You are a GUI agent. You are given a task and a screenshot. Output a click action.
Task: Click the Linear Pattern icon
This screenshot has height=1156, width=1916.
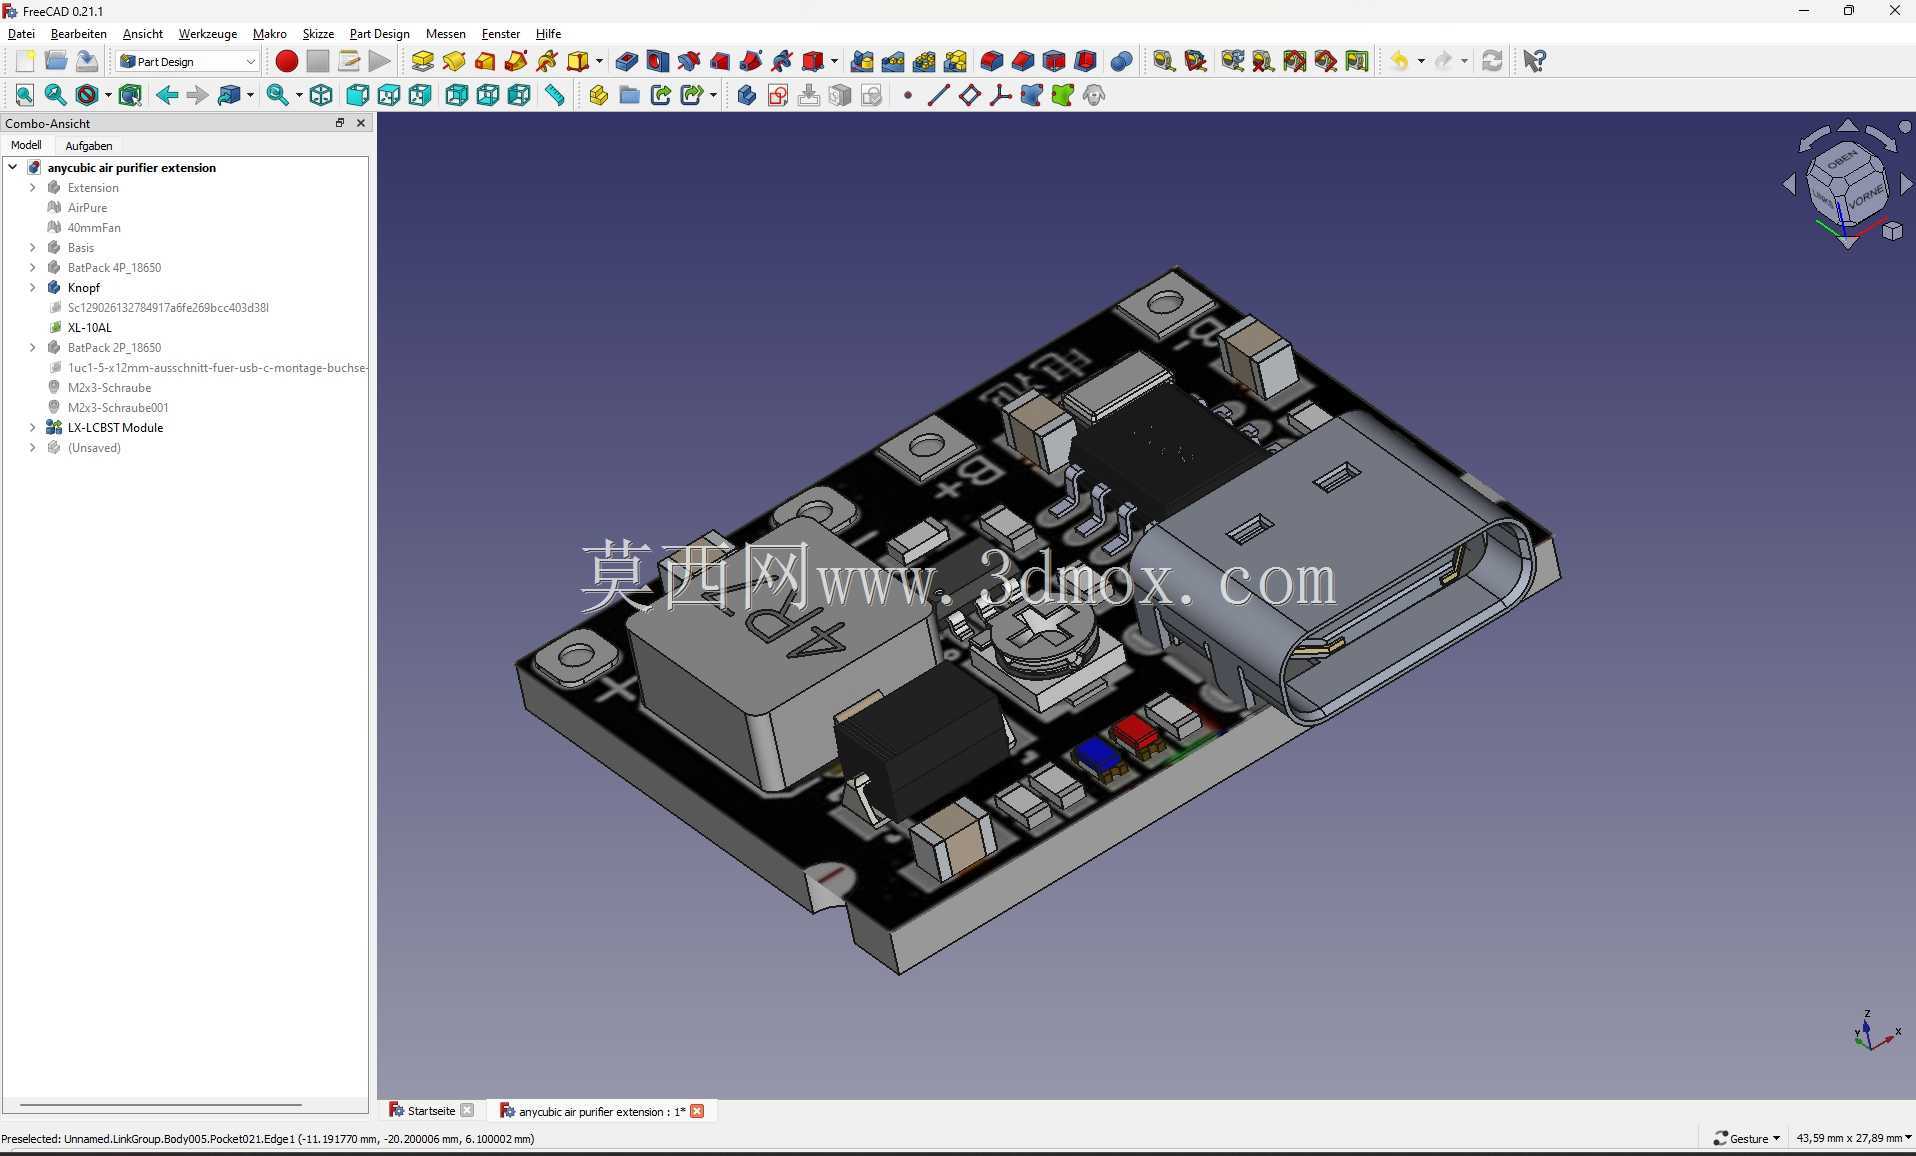893,61
